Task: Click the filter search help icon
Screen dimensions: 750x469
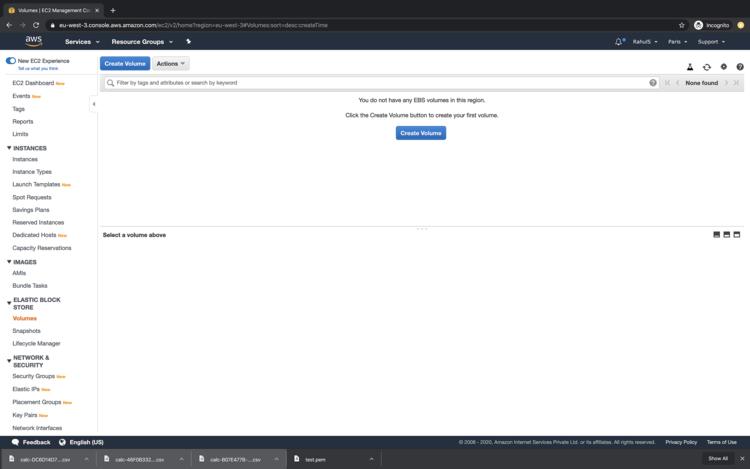Action: [653, 83]
